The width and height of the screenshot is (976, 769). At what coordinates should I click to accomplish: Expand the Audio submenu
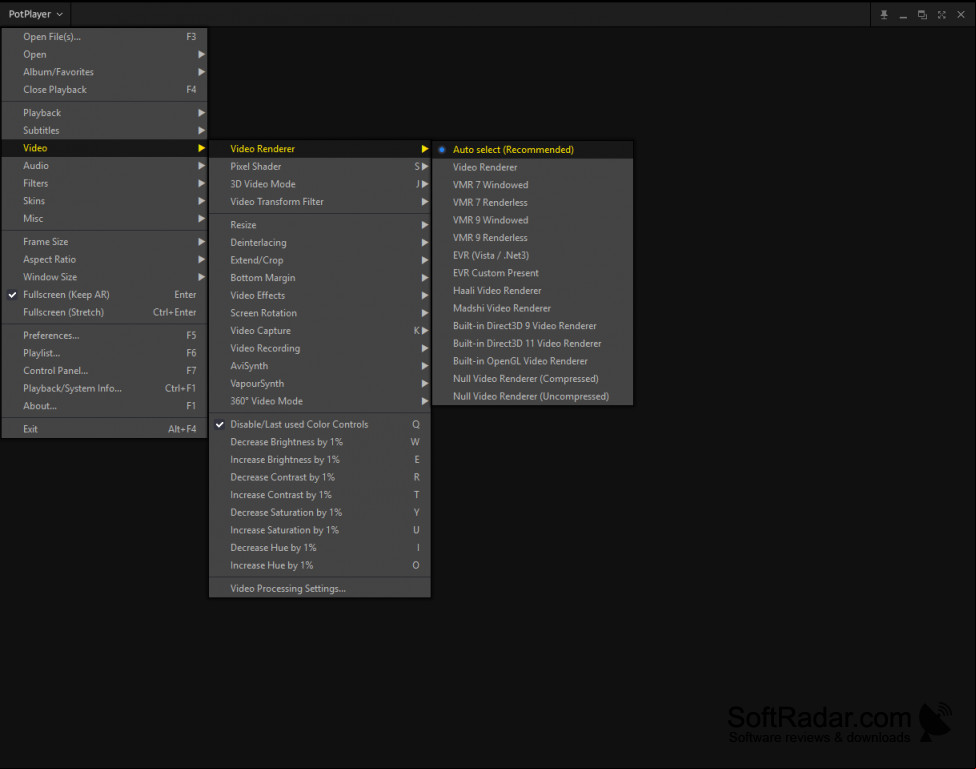pos(105,166)
